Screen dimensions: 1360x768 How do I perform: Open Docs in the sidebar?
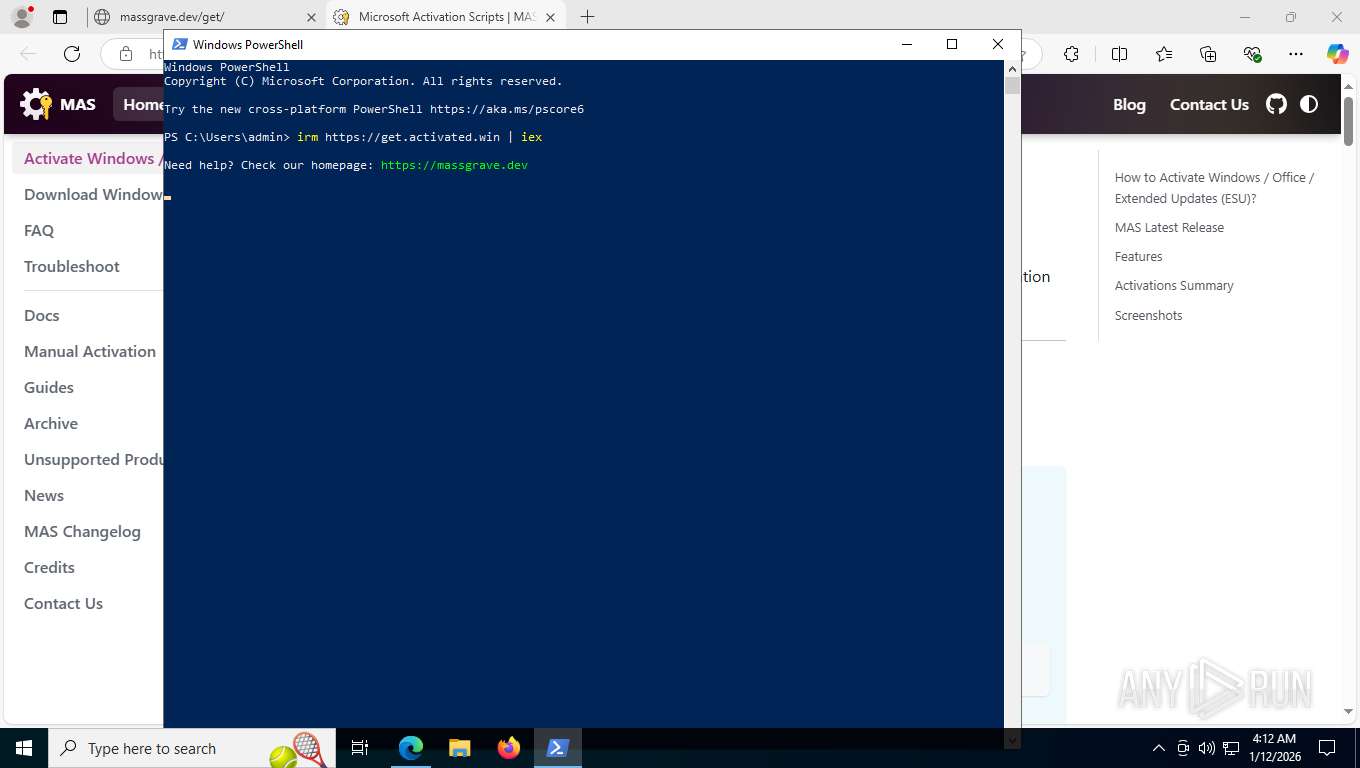(41, 315)
